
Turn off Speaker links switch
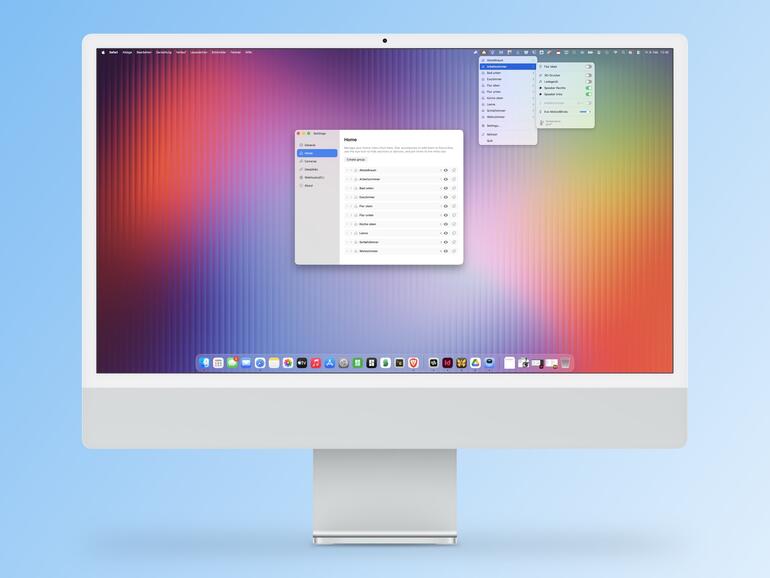click(588, 94)
